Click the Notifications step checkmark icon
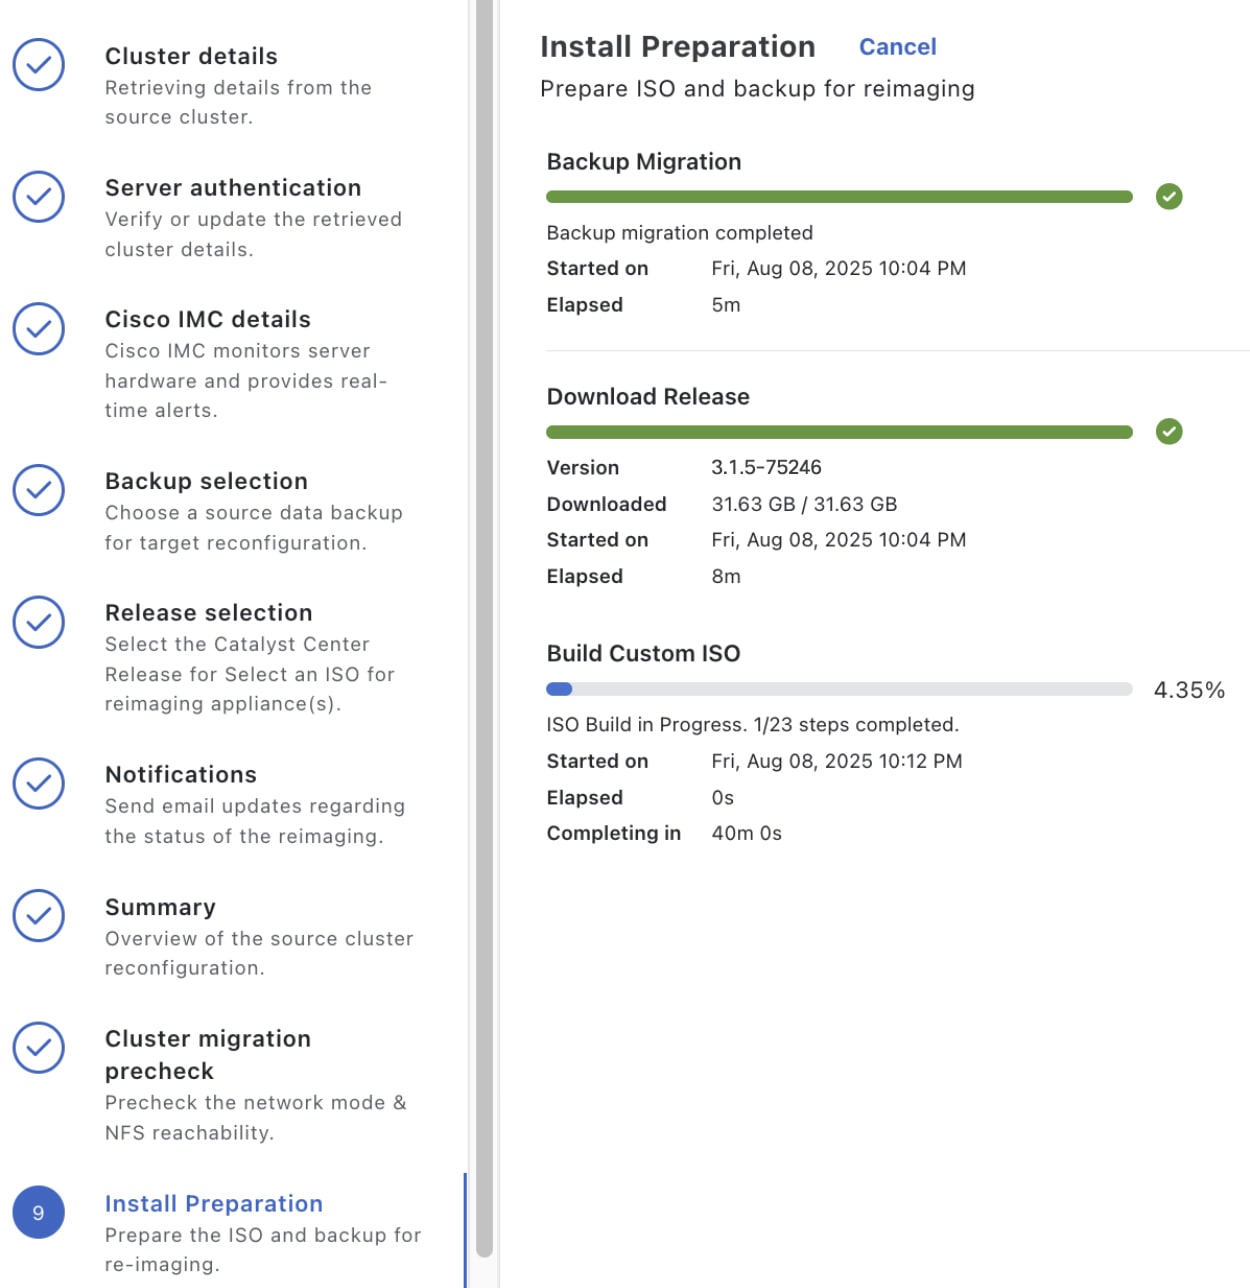The image size is (1250, 1288). point(39,783)
